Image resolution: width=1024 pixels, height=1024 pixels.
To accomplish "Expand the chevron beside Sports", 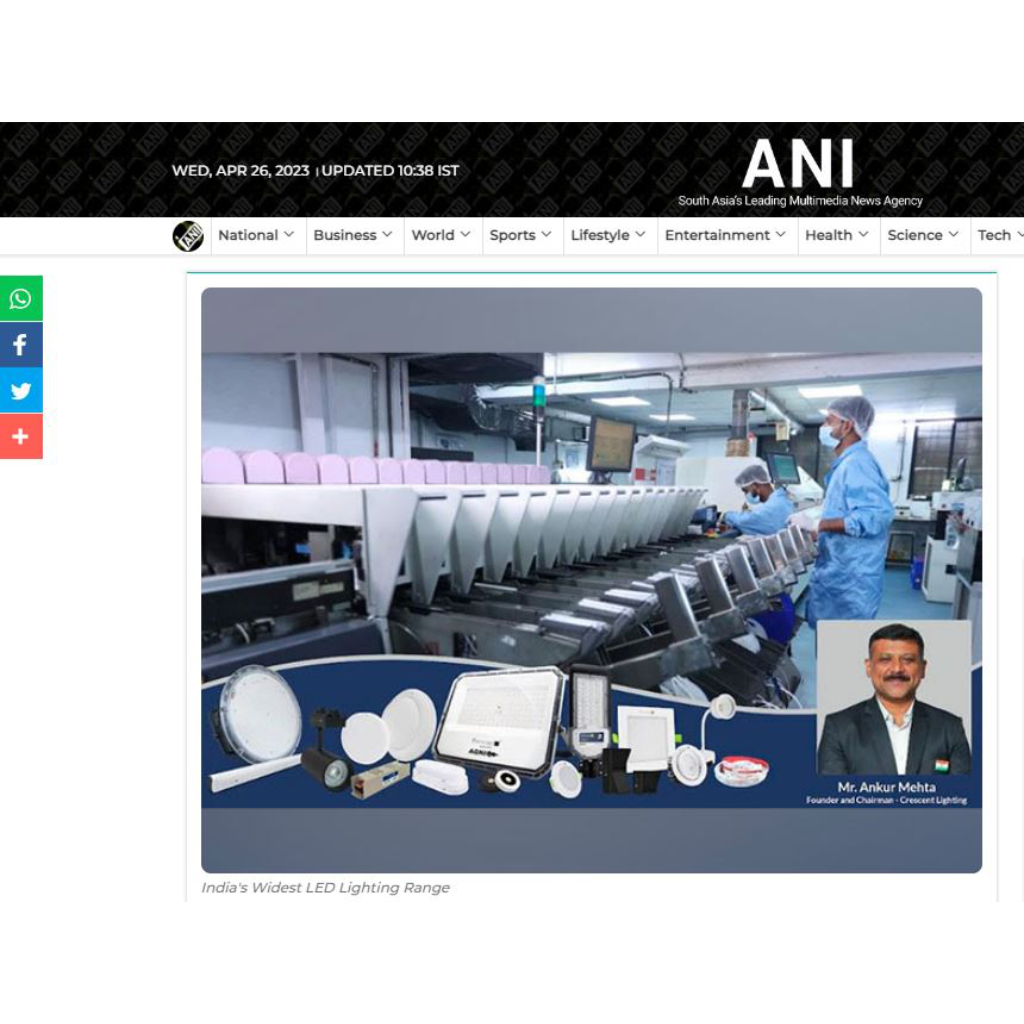I will click(546, 234).
